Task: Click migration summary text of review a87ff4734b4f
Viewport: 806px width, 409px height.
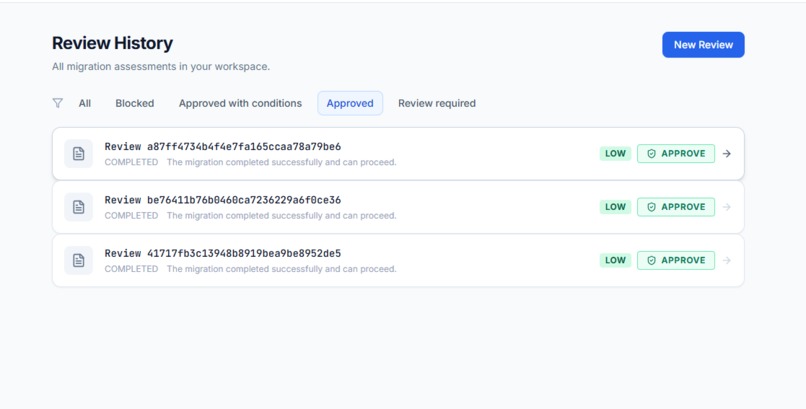Action: pos(282,162)
